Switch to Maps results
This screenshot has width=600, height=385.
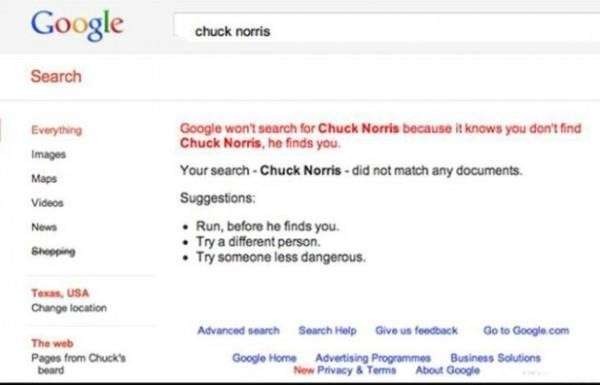44,178
